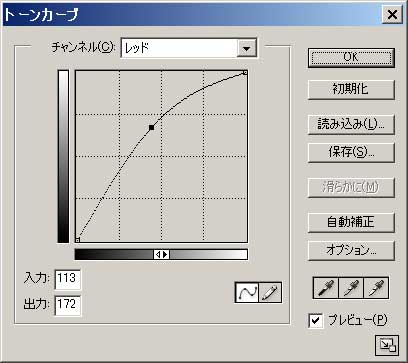The image size is (408, 363).
Task: Toggle the プレビュー checkbox
Action: point(316,321)
